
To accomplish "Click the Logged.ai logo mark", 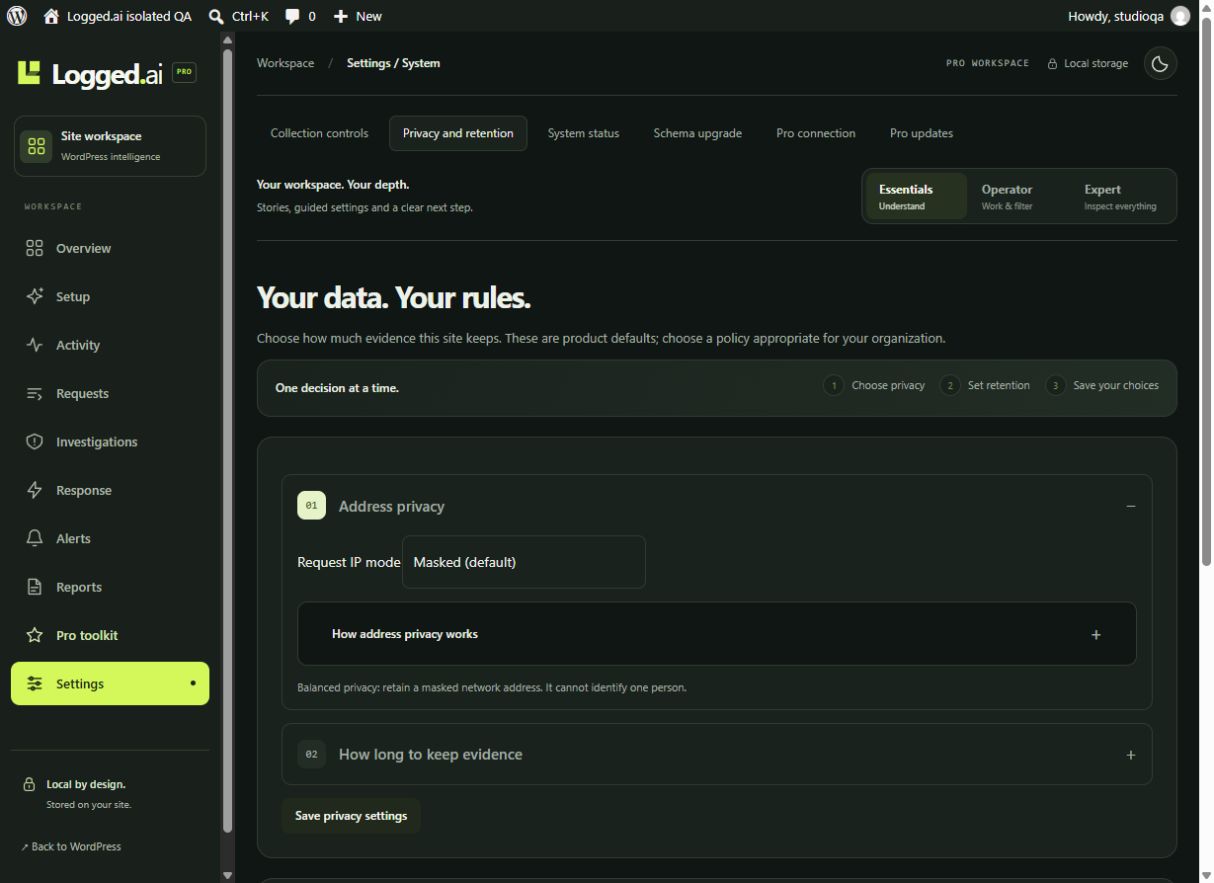I will coord(30,72).
